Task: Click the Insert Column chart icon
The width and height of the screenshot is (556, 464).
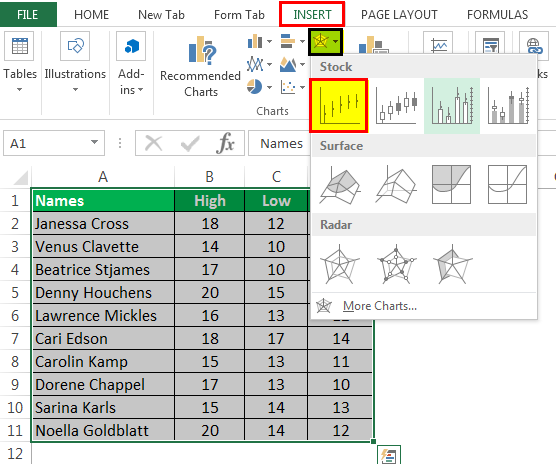Action: pyautogui.click(x=255, y=41)
